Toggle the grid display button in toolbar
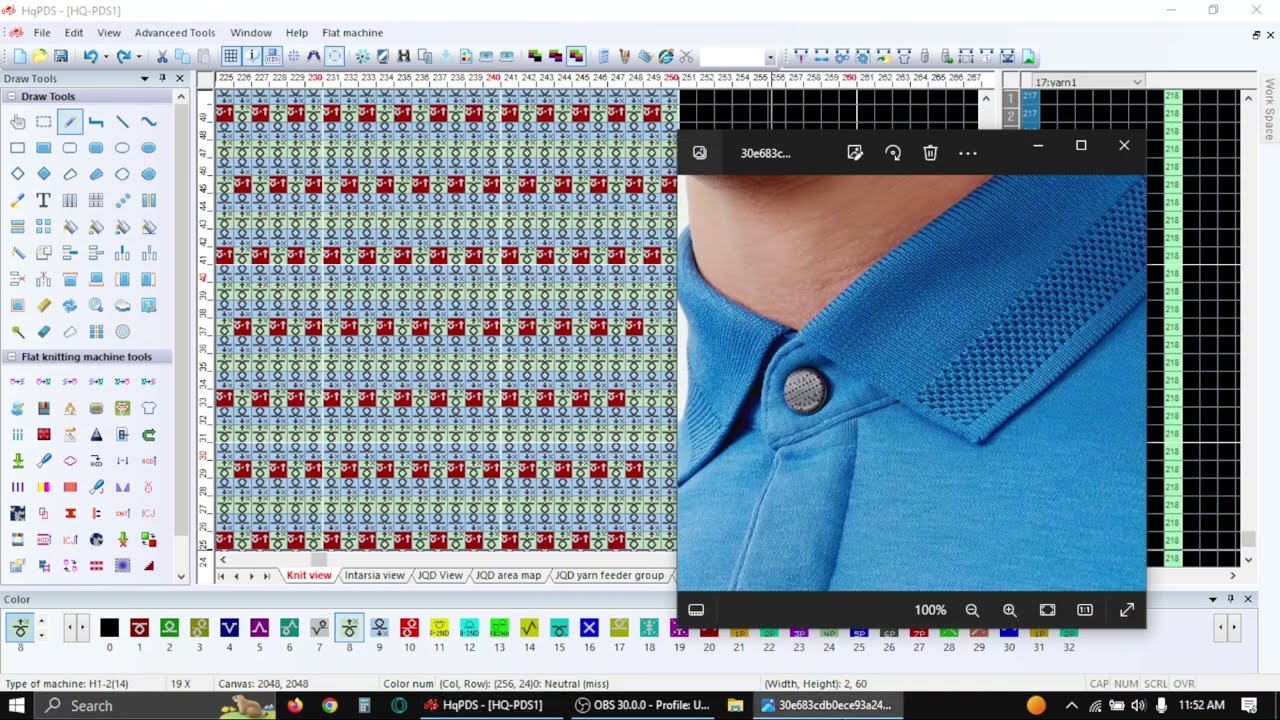Screen dimensions: 1280x720 click(231, 57)
